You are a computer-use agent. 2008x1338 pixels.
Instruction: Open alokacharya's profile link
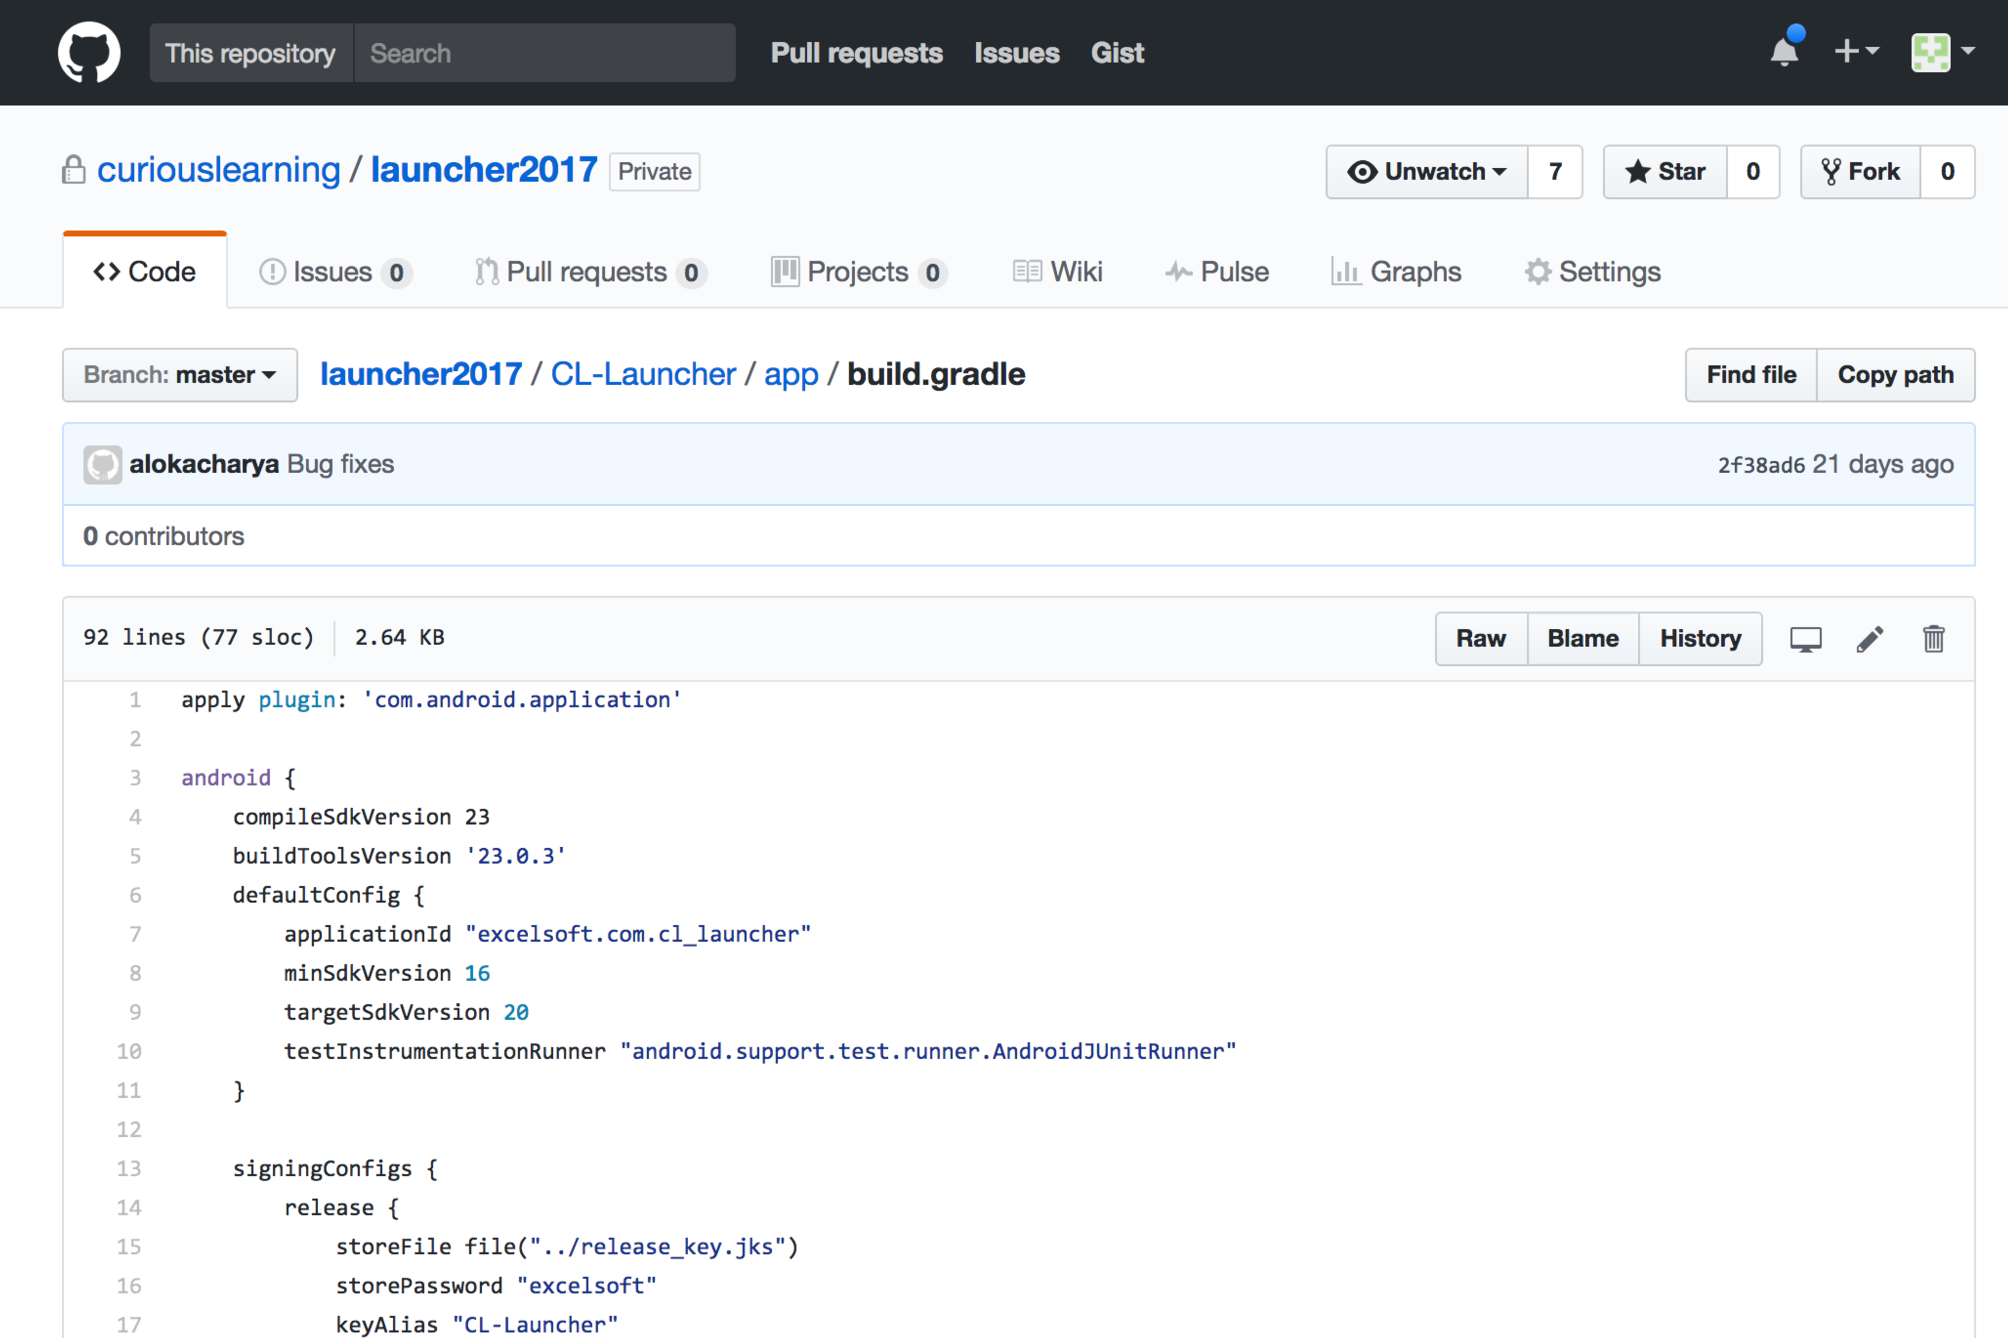(204, 465)
